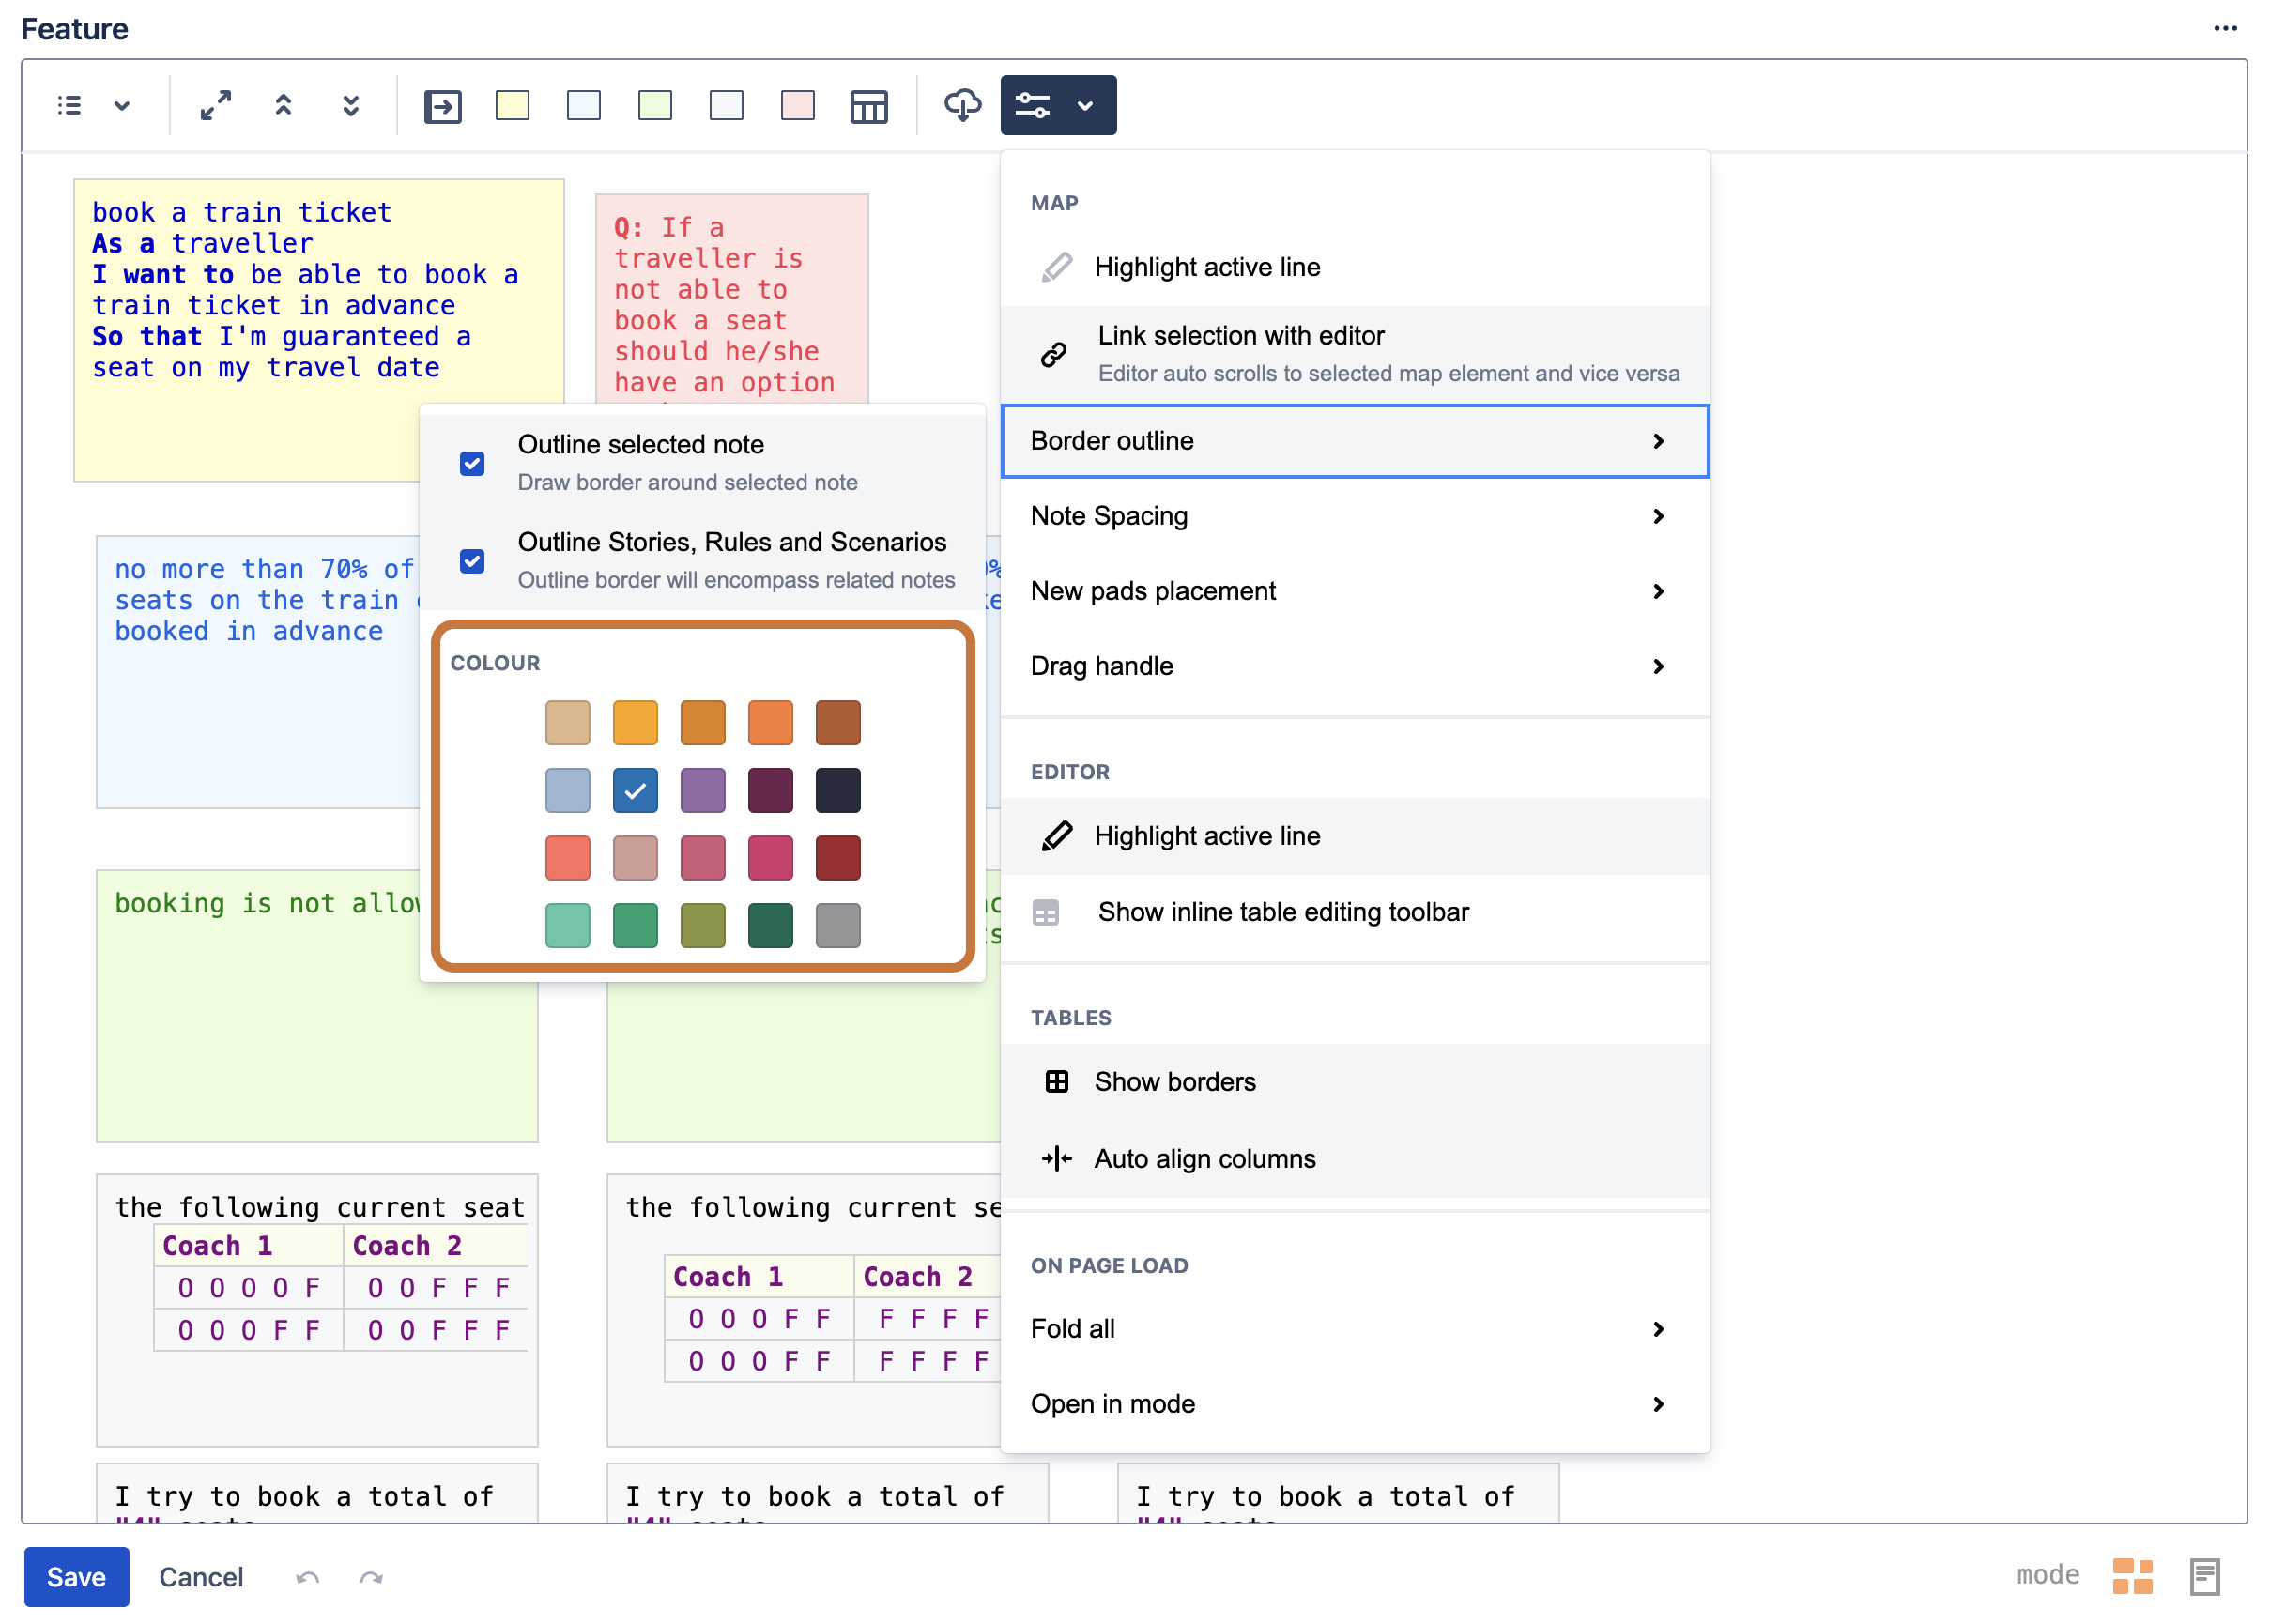Switch to text document mode icon
Viewport: 2270px width, 1624px height.
[x=2204, y=1577]
